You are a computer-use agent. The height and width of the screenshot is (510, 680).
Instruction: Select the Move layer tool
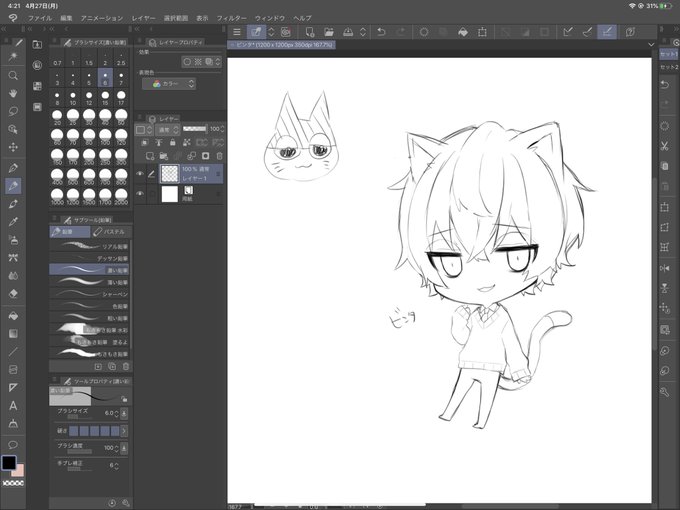click(x=13, y=147)
